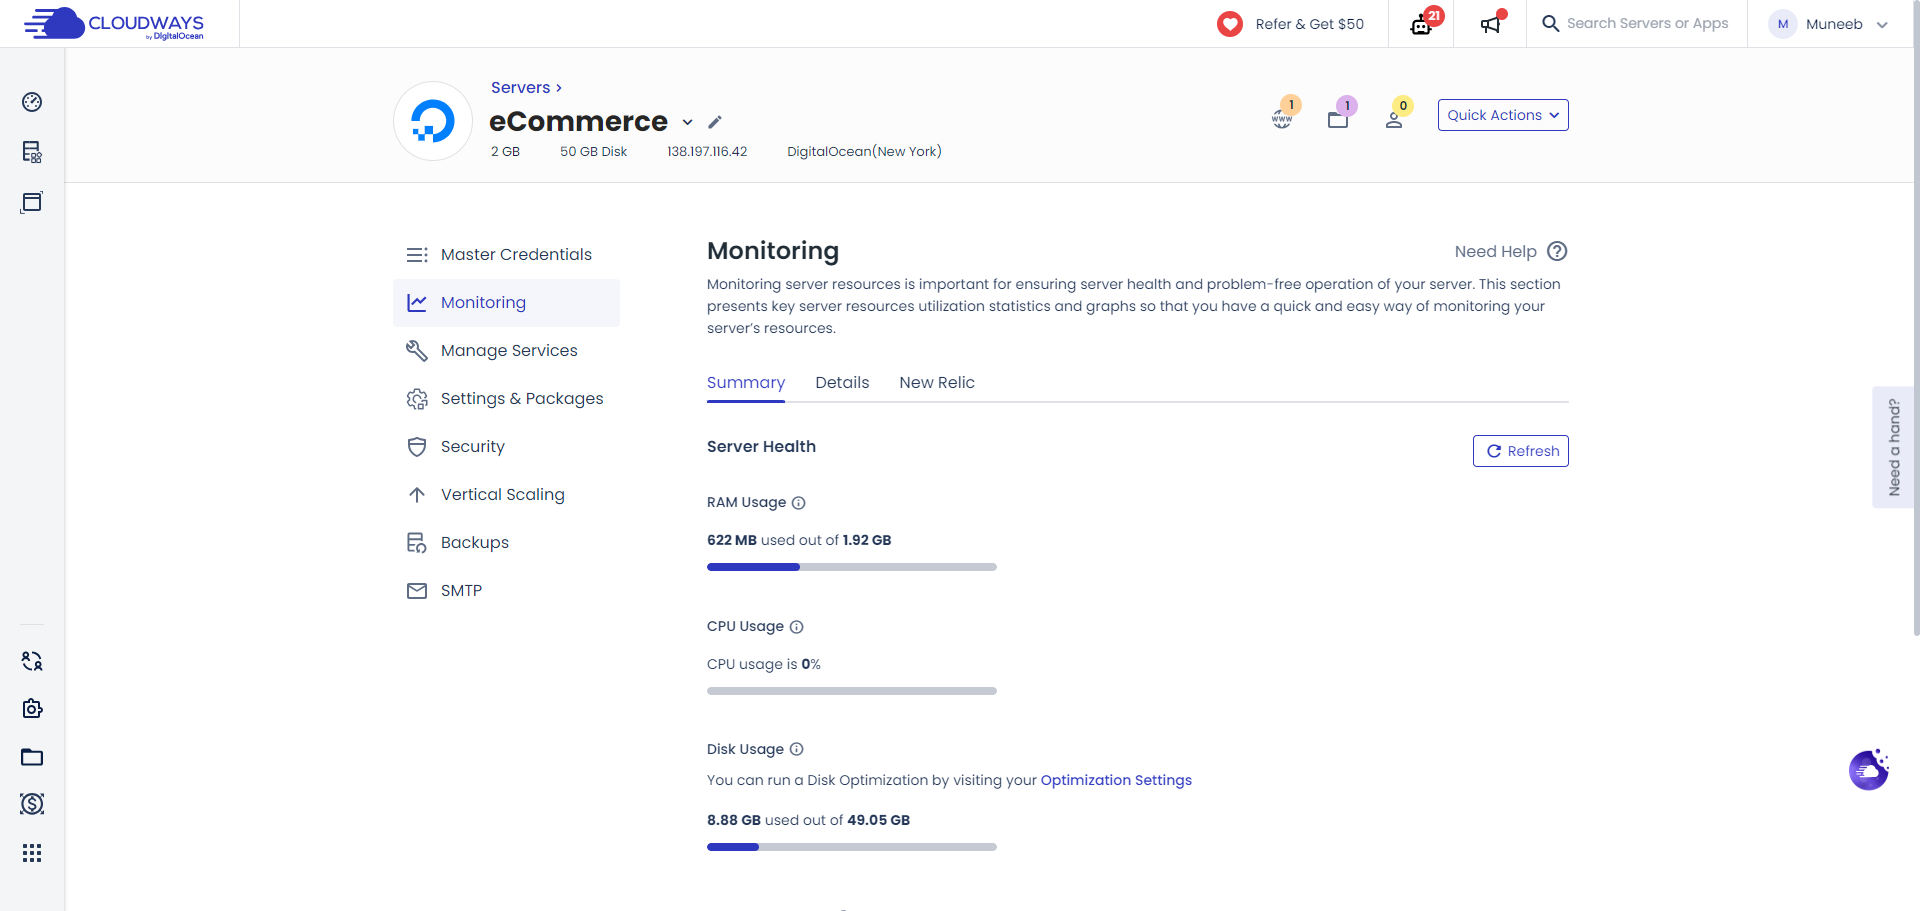Click the announcements megaphone icon
The height and width of the screenshot is (911, 1920).
click(1489, 23)
